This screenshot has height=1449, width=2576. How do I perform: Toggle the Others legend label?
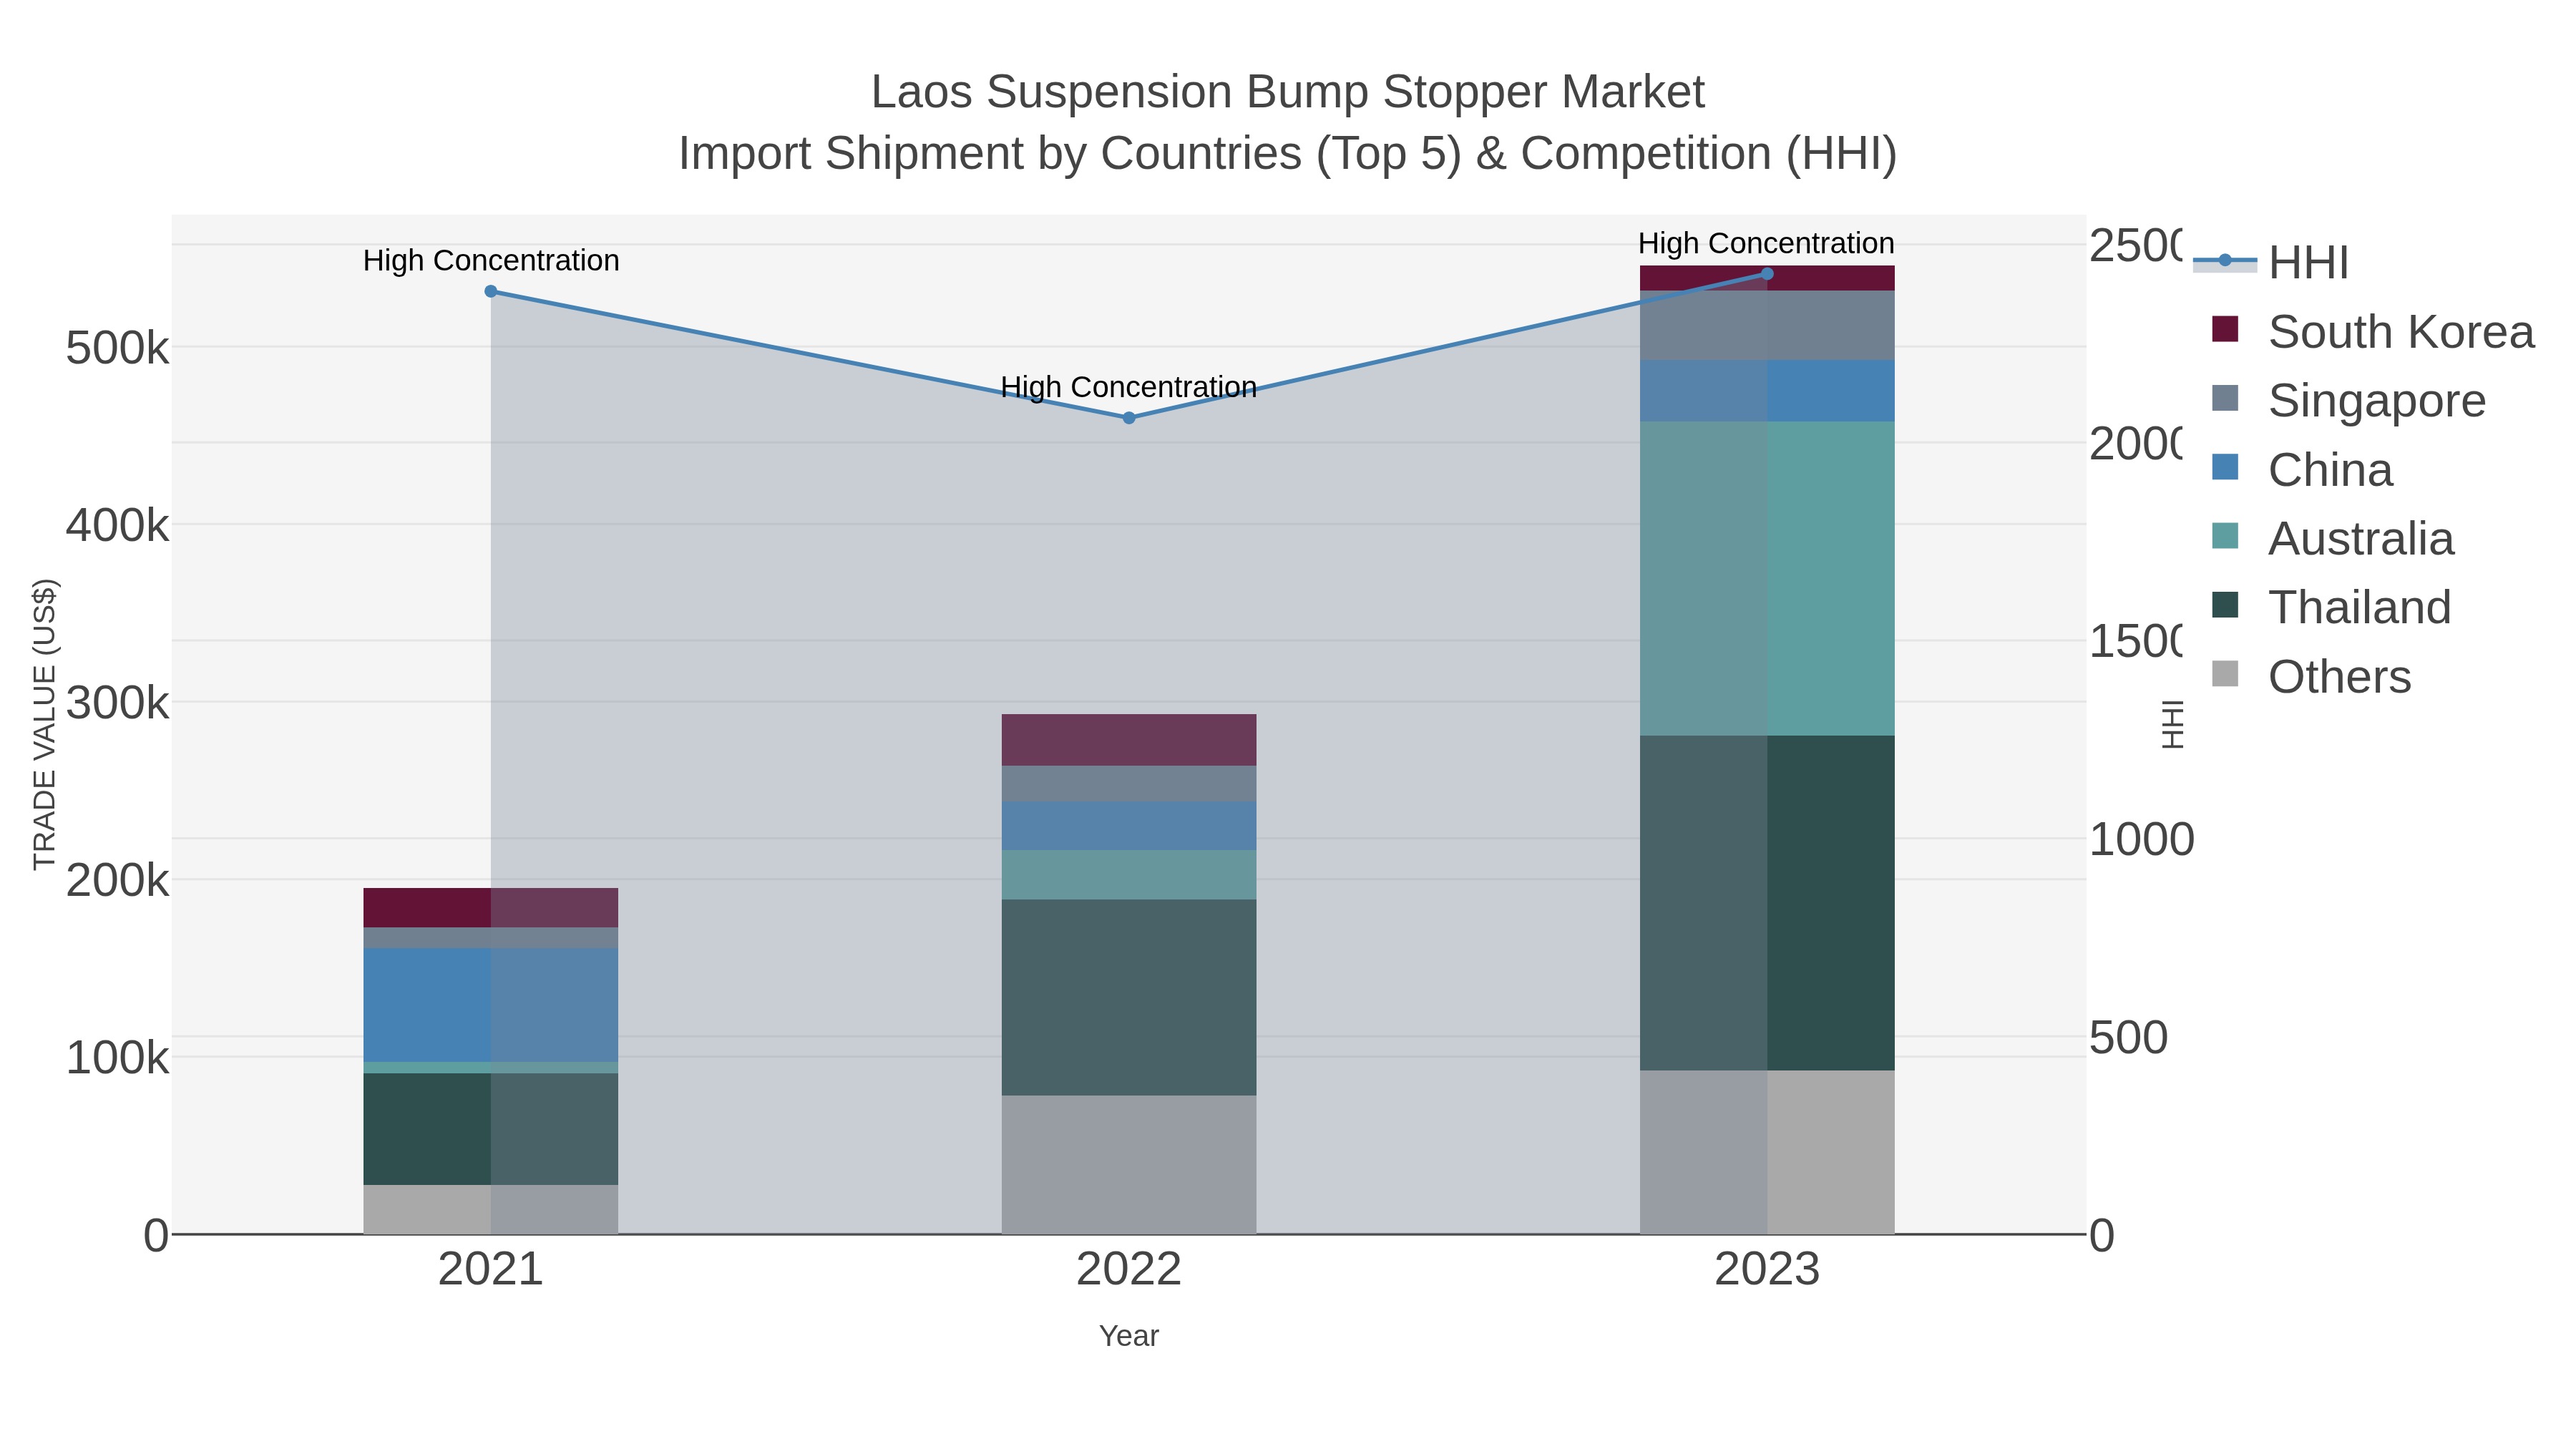[x=2340, y=676]
